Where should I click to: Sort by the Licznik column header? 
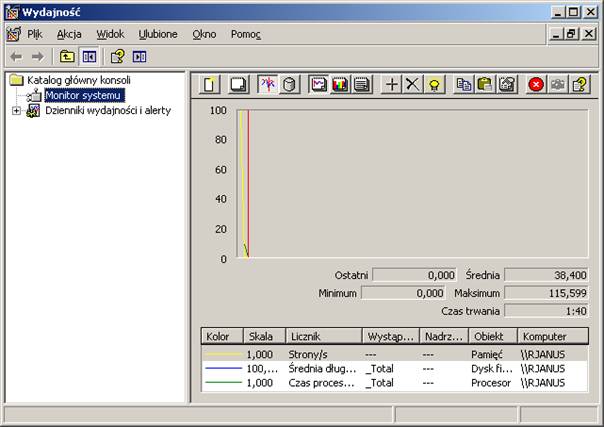[x=324, y=336]
